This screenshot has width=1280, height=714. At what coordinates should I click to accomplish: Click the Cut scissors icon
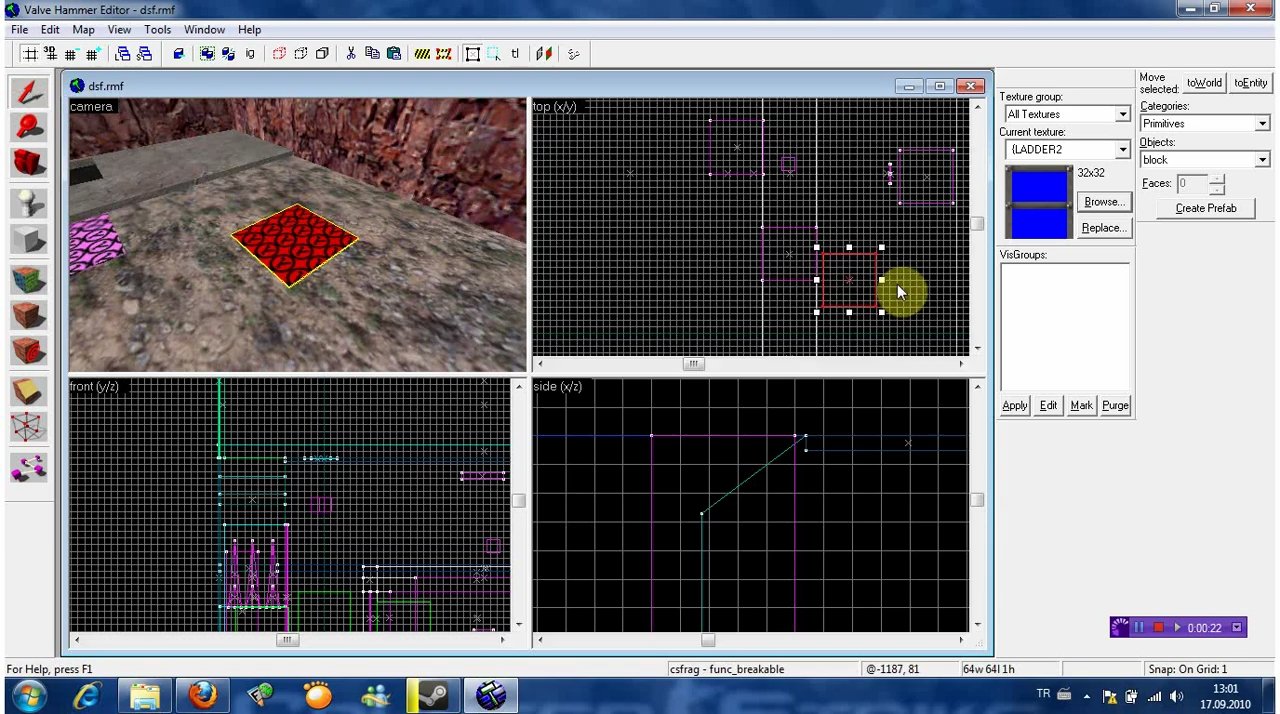(x=351, y=54)
